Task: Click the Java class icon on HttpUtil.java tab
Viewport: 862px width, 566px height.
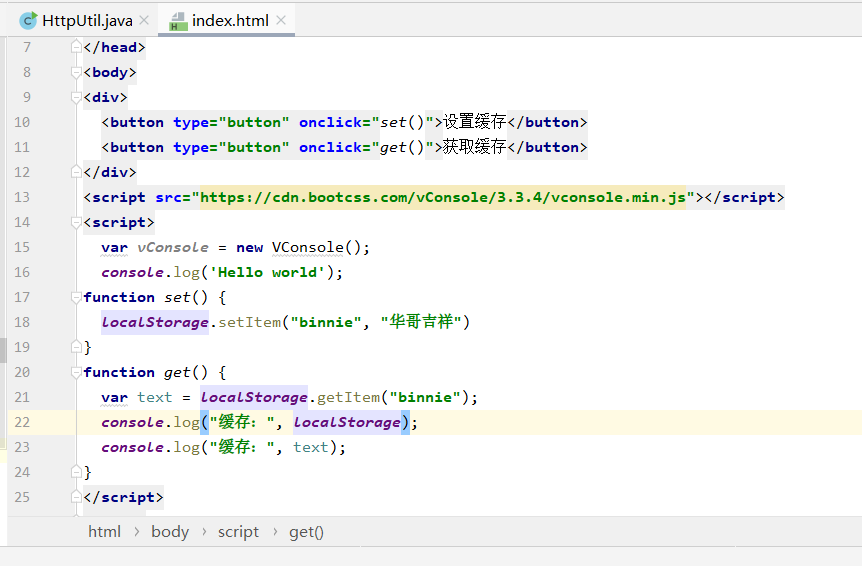Action: click(28, 20)
